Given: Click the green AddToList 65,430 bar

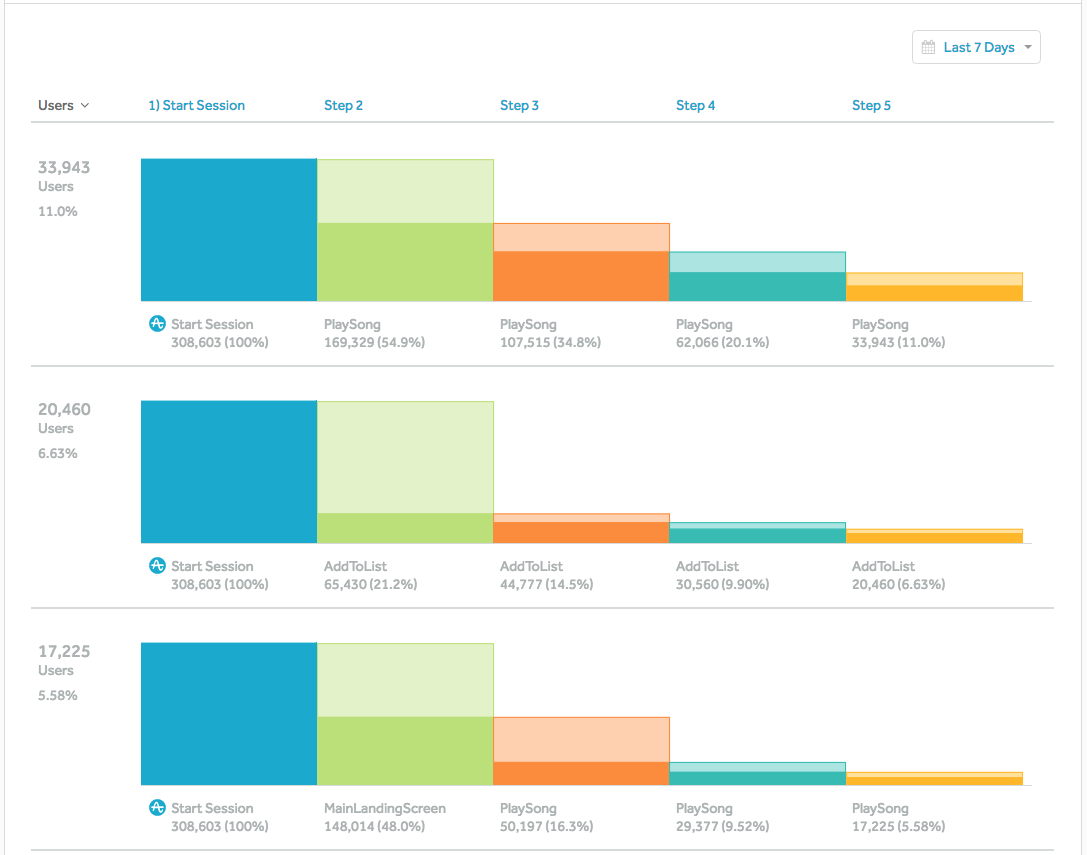Looking at the screenshot, I should (x=406, y=528).
